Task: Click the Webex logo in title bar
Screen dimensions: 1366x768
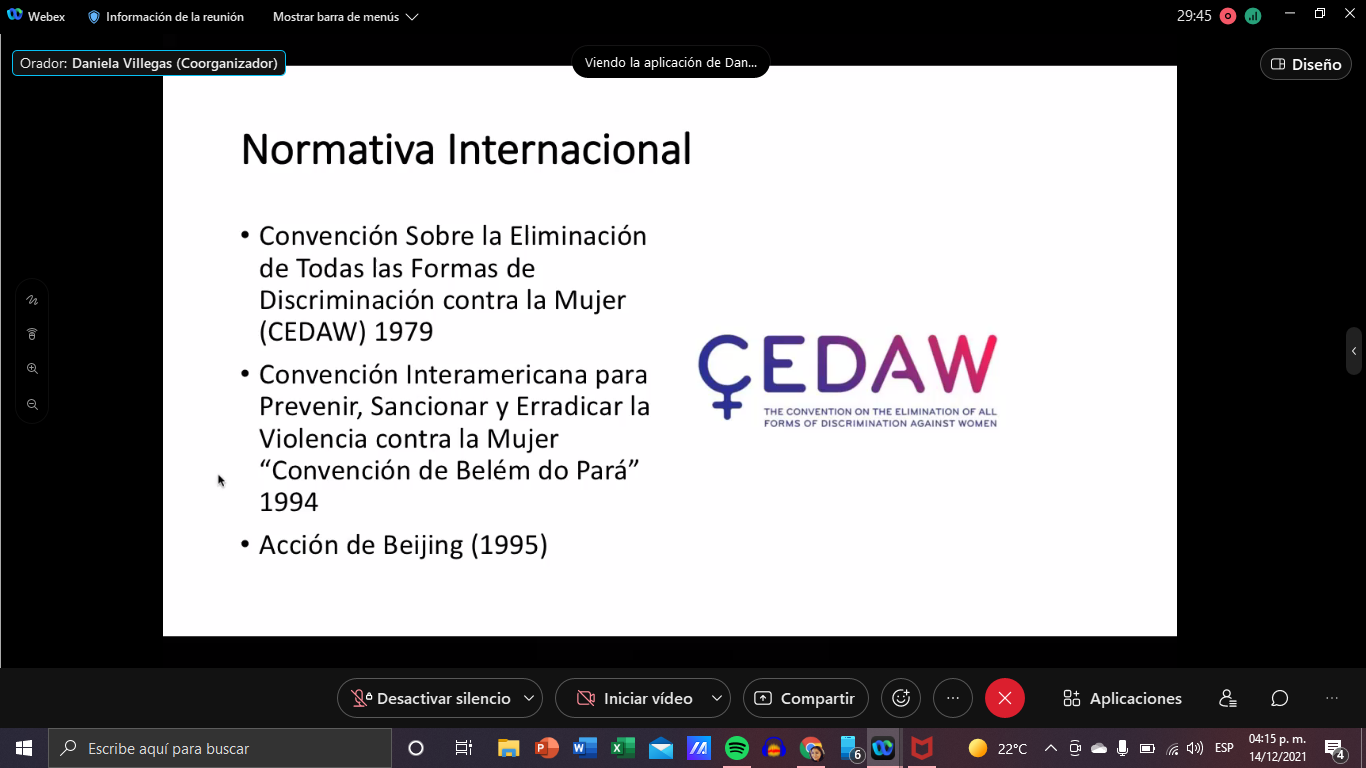Action: (15, 16)
